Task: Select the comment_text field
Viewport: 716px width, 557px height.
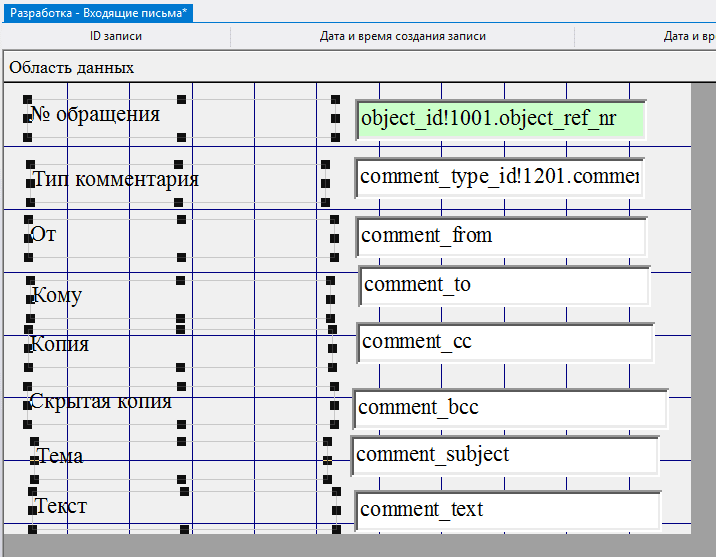Action: pyautogui.click(x=506, y=510)
